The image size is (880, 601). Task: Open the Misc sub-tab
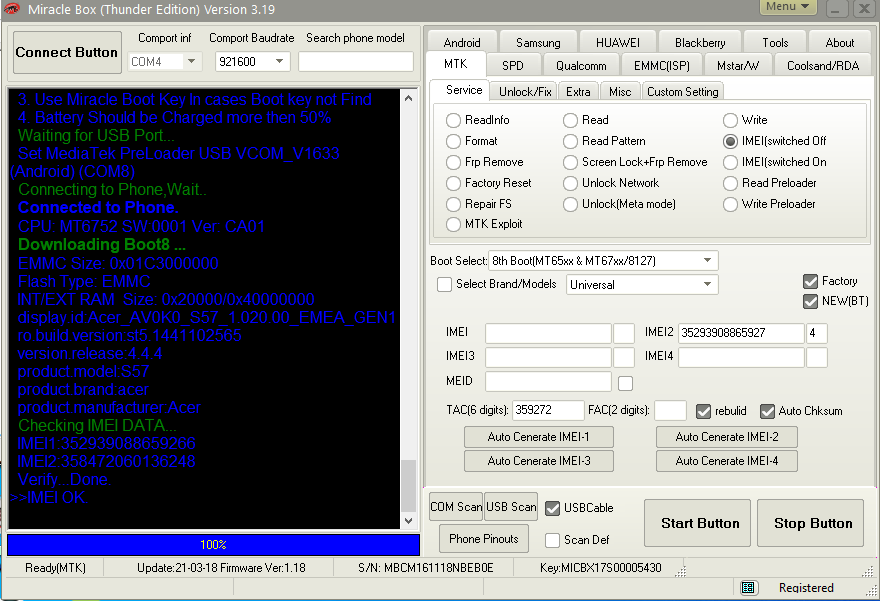[620, 91]
